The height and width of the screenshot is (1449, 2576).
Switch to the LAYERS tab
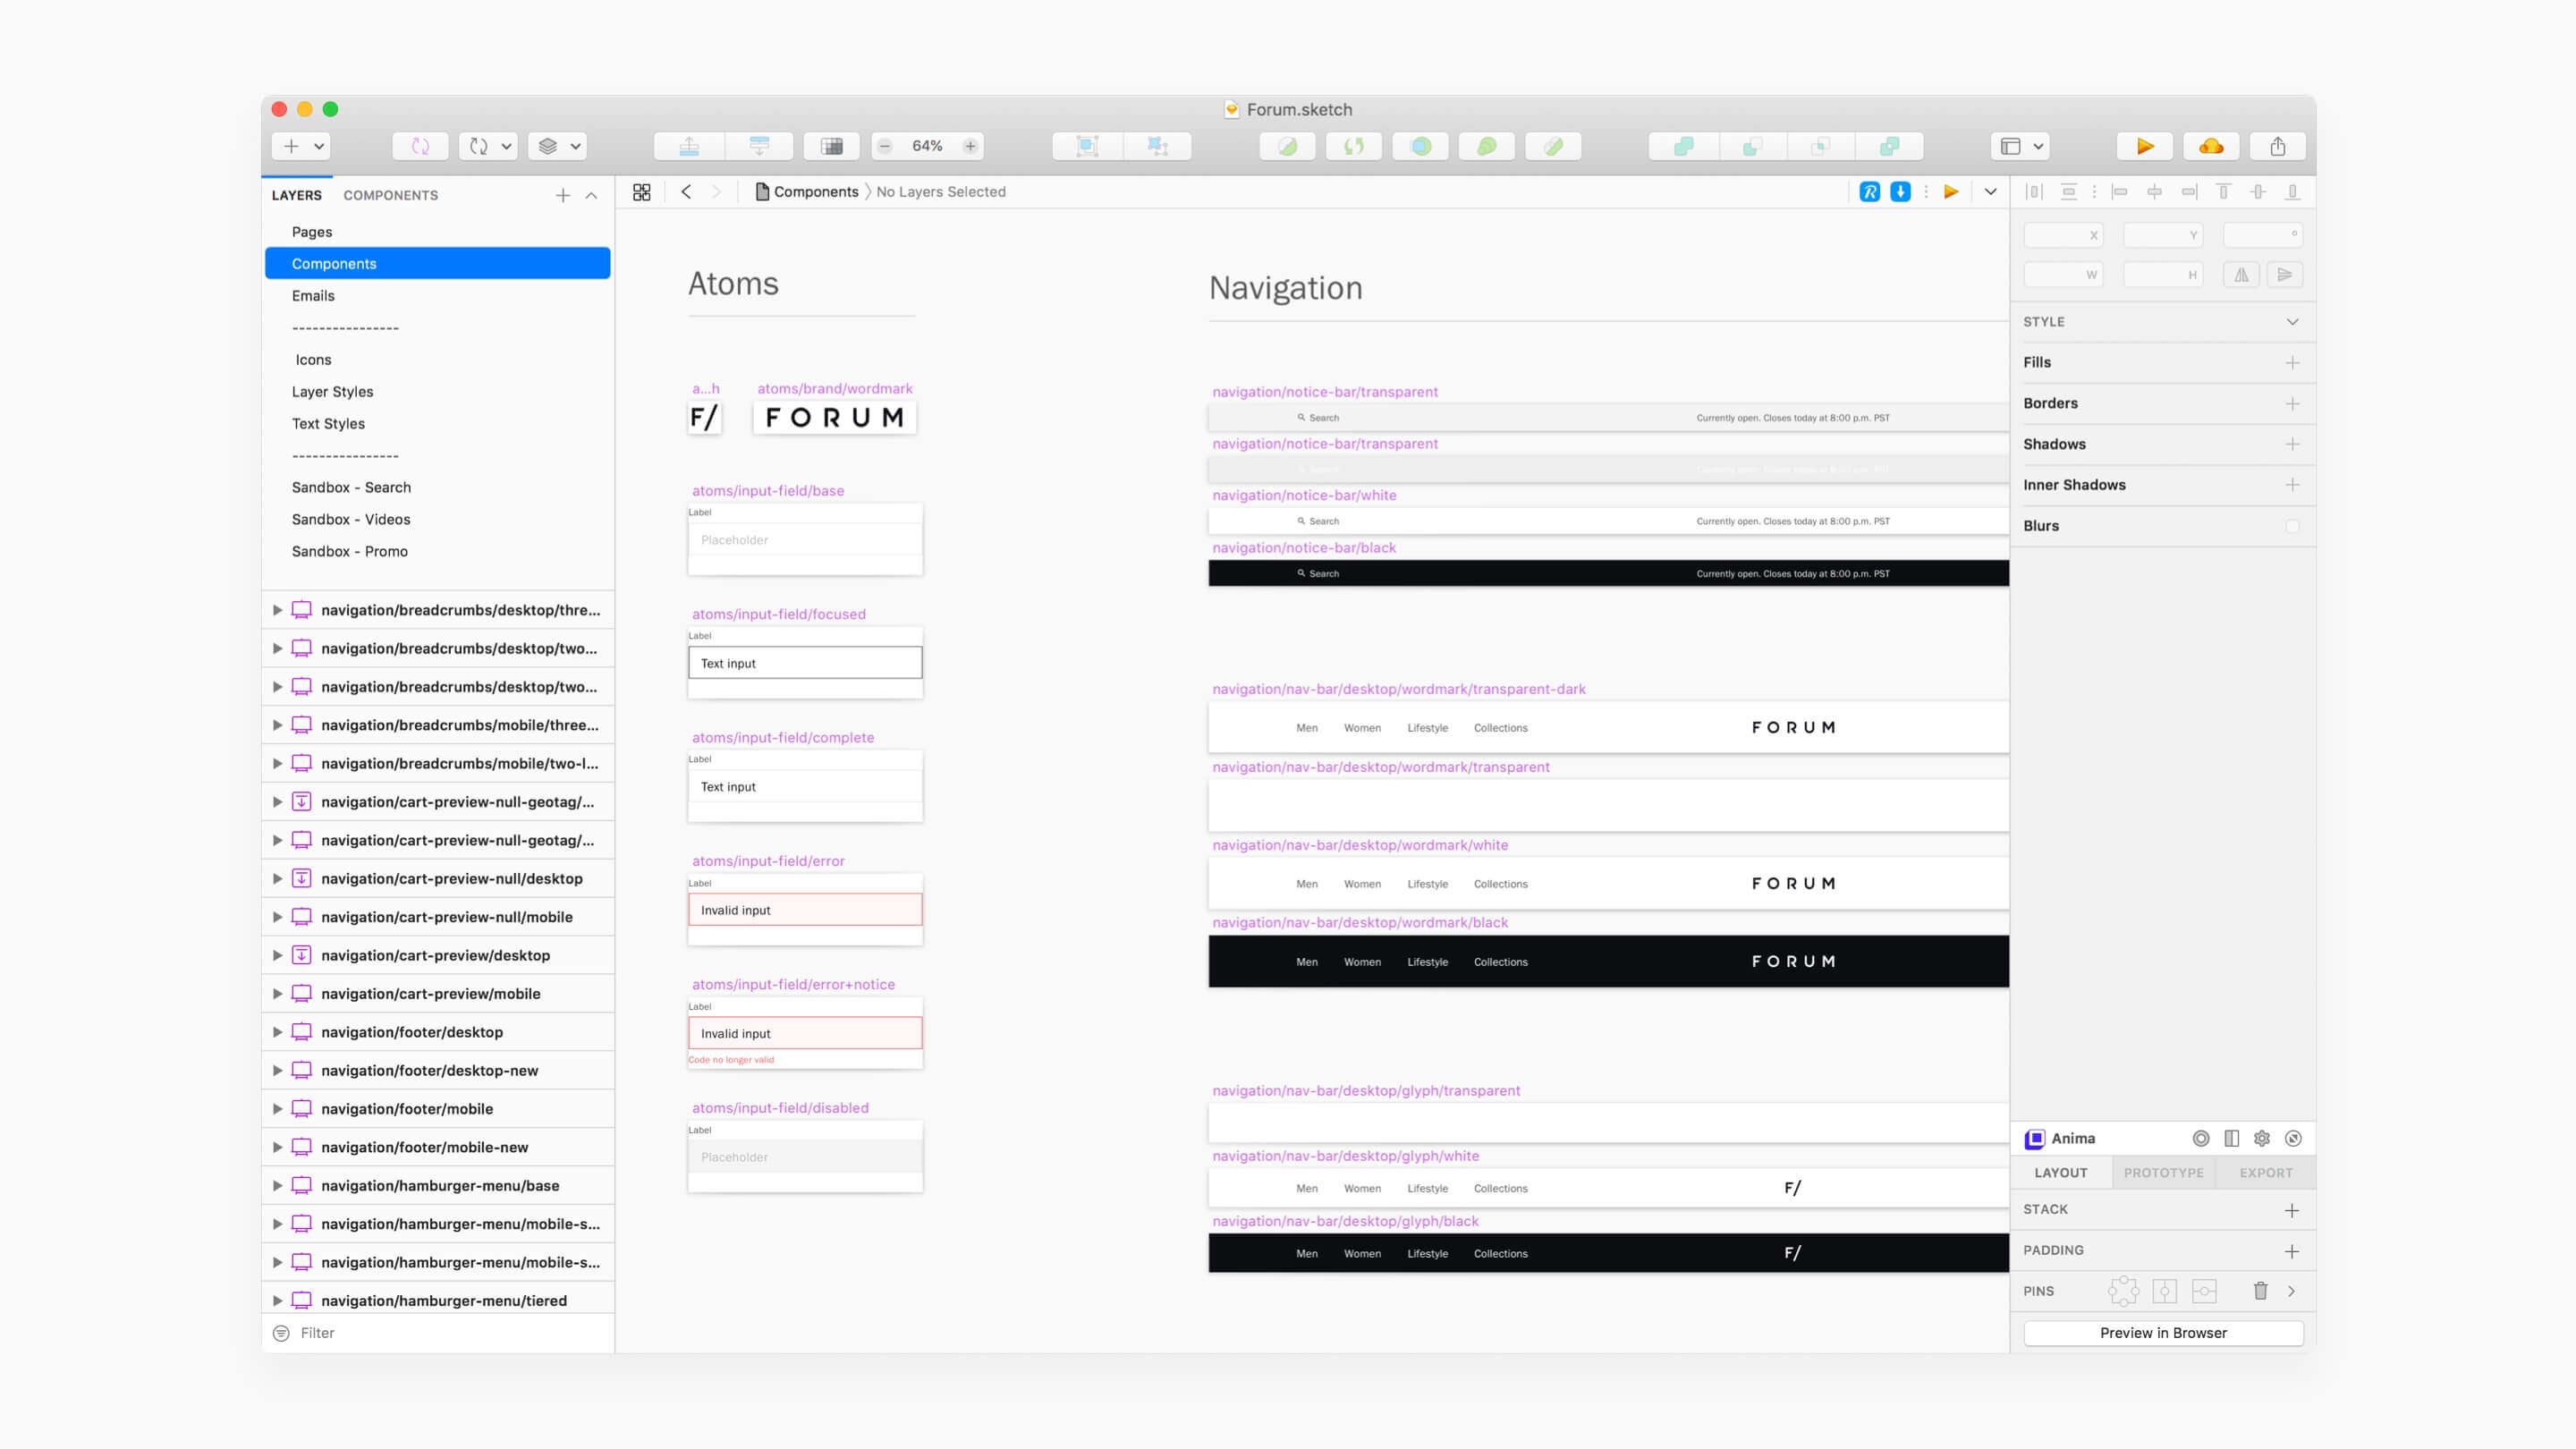[x=297, y=196]
